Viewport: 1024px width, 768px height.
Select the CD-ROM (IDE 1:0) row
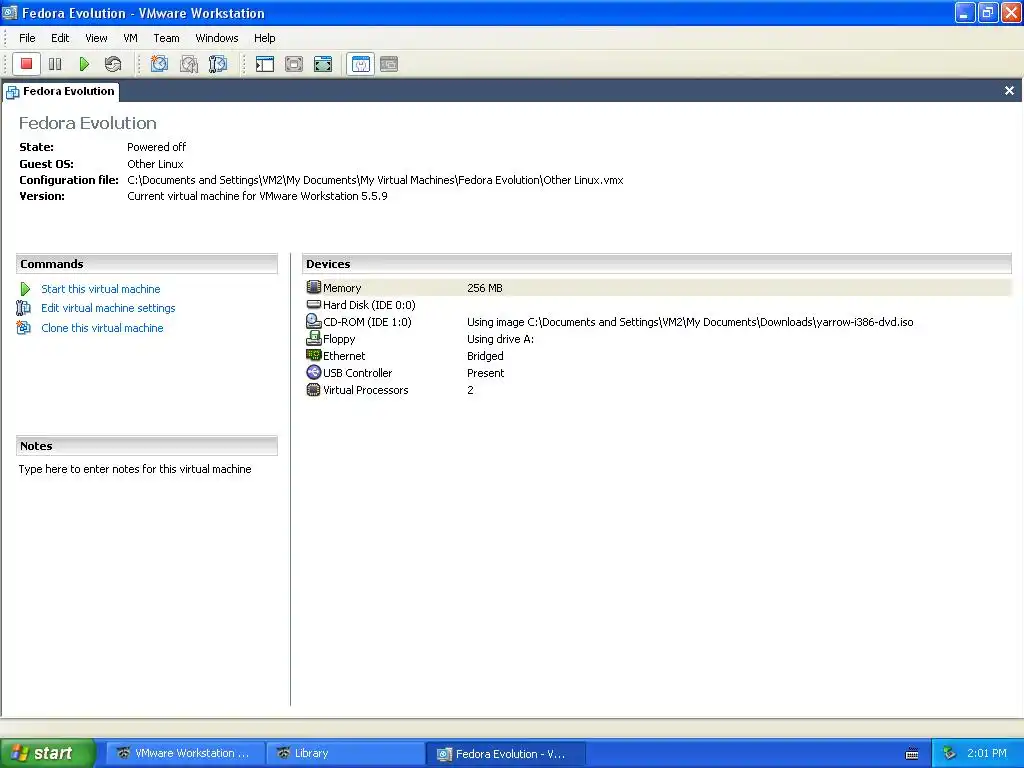click(658, 321)
